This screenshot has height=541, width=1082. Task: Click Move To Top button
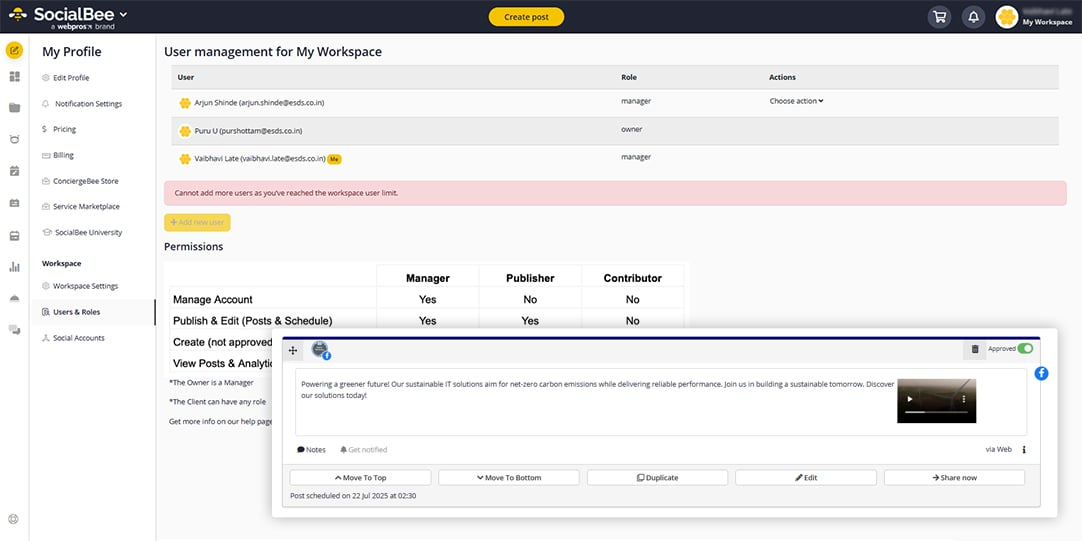click(x=360, y=478)
